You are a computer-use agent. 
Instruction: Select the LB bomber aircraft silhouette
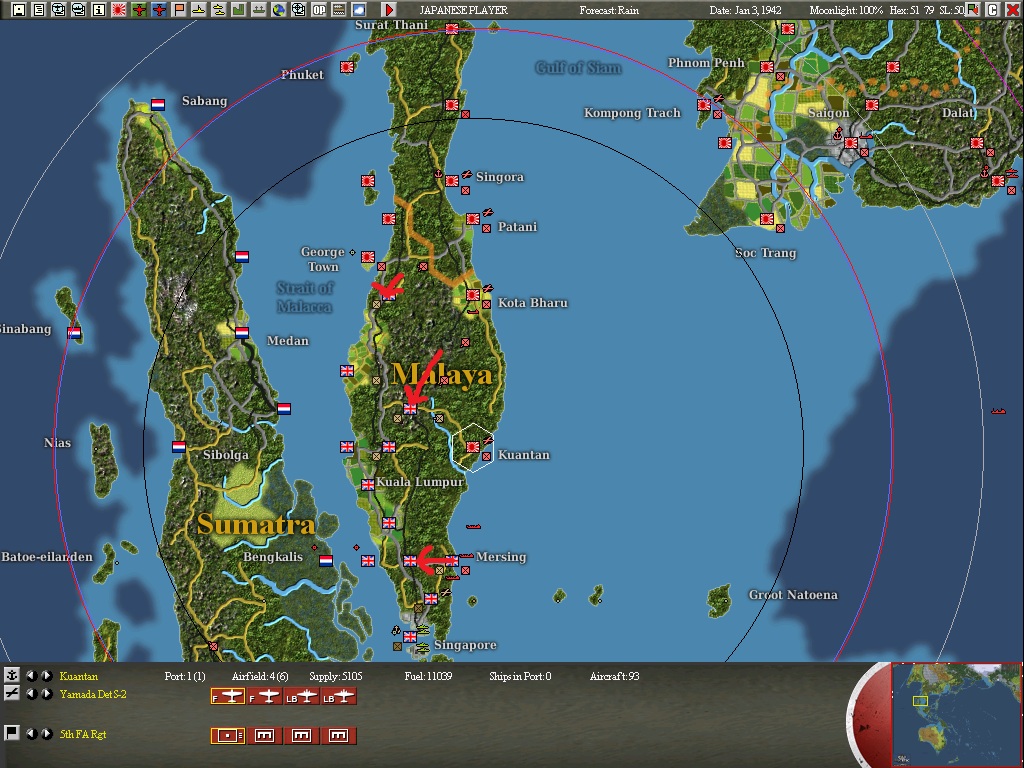pyautogui.click(x=300, y=696)
